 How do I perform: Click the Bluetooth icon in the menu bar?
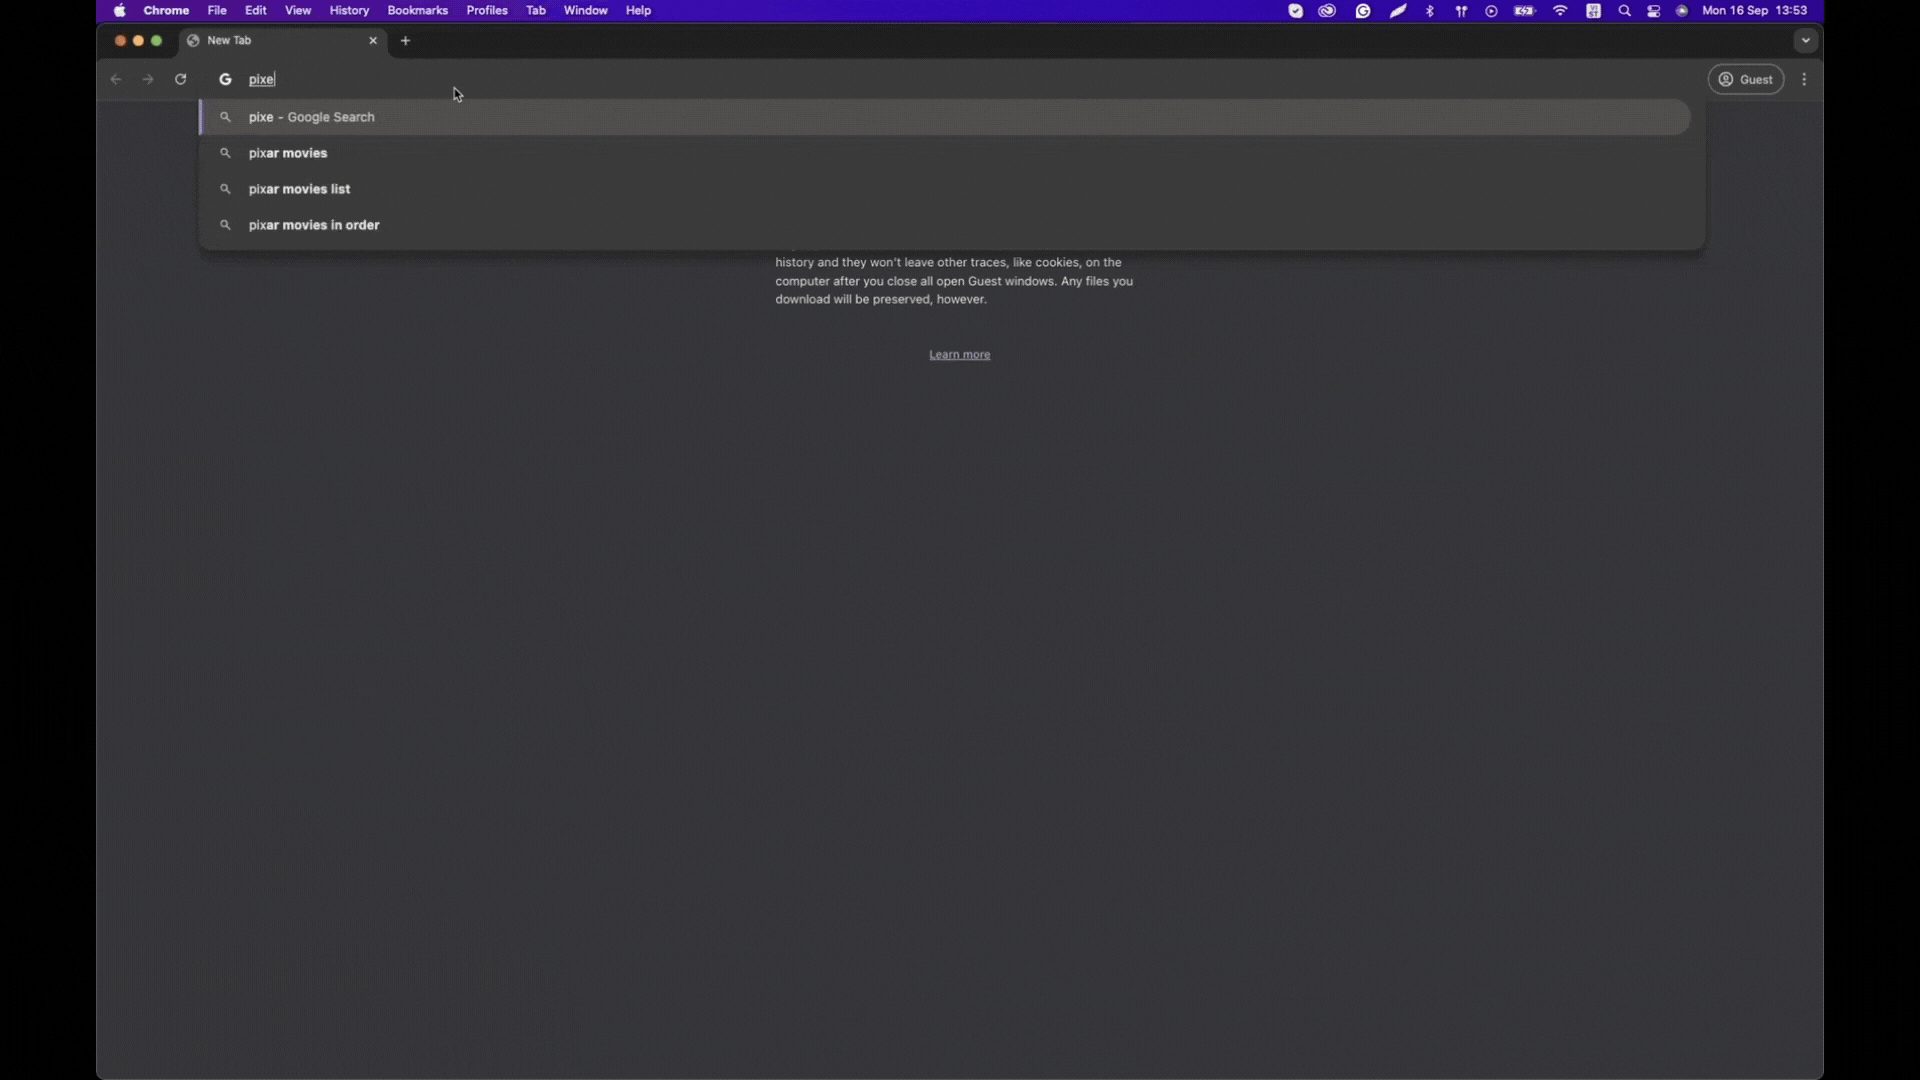tap(1430, 11)
